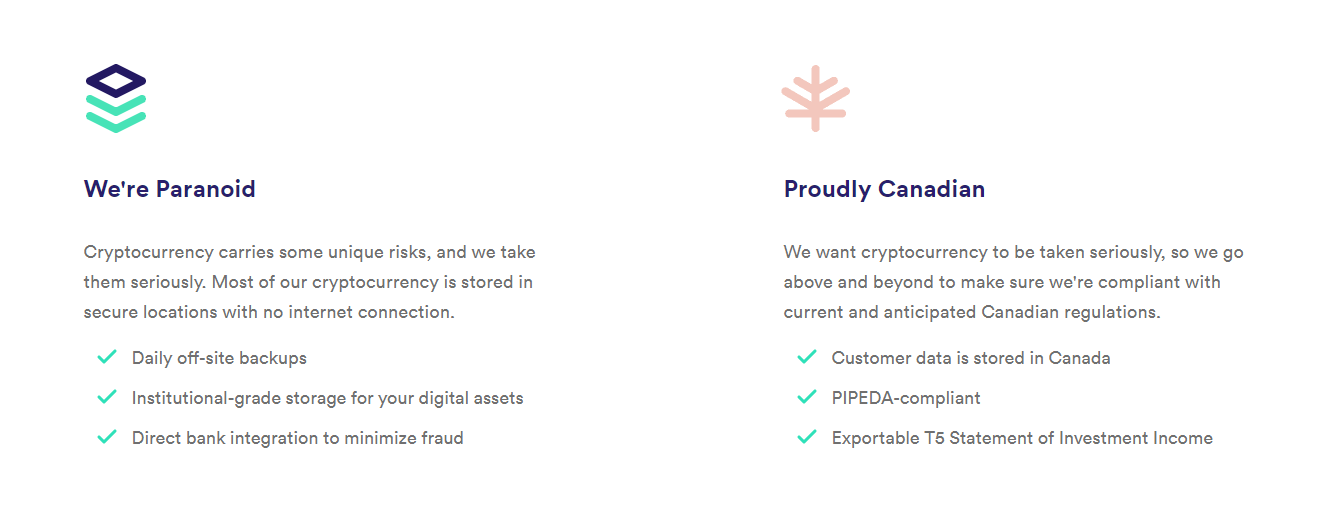This screenshot has height=516, width=1335.
Task: Click the checkmark beside Direct bank integration
Action: pos(107,437)
